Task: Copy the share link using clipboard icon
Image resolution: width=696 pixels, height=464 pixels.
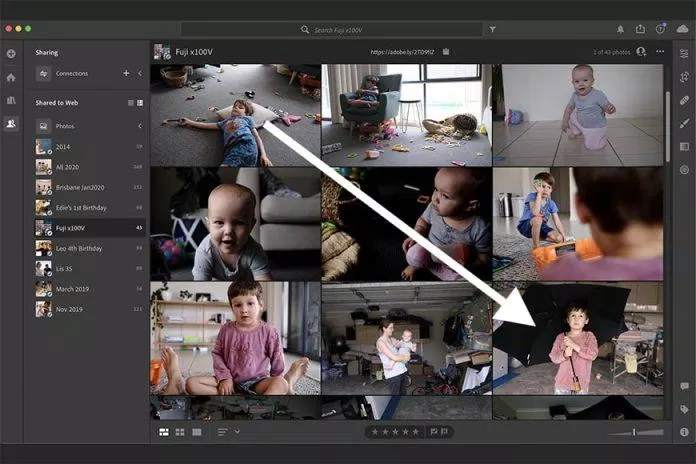Action: [x=446, y=52]
